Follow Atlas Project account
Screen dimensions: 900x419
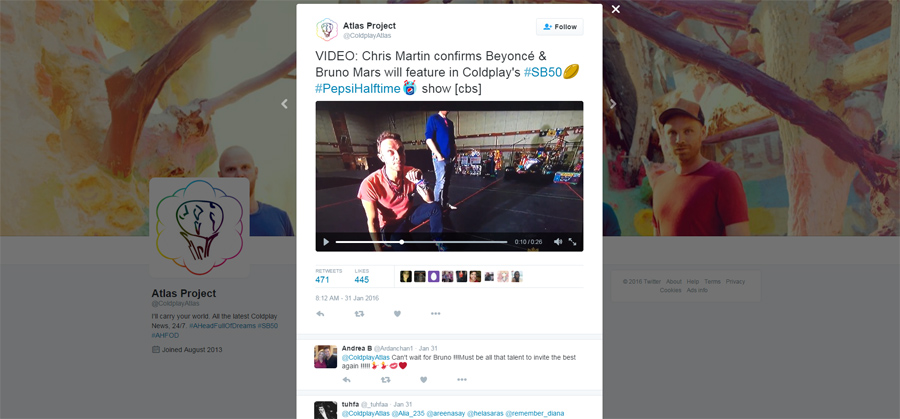click(x=560, y=27)
